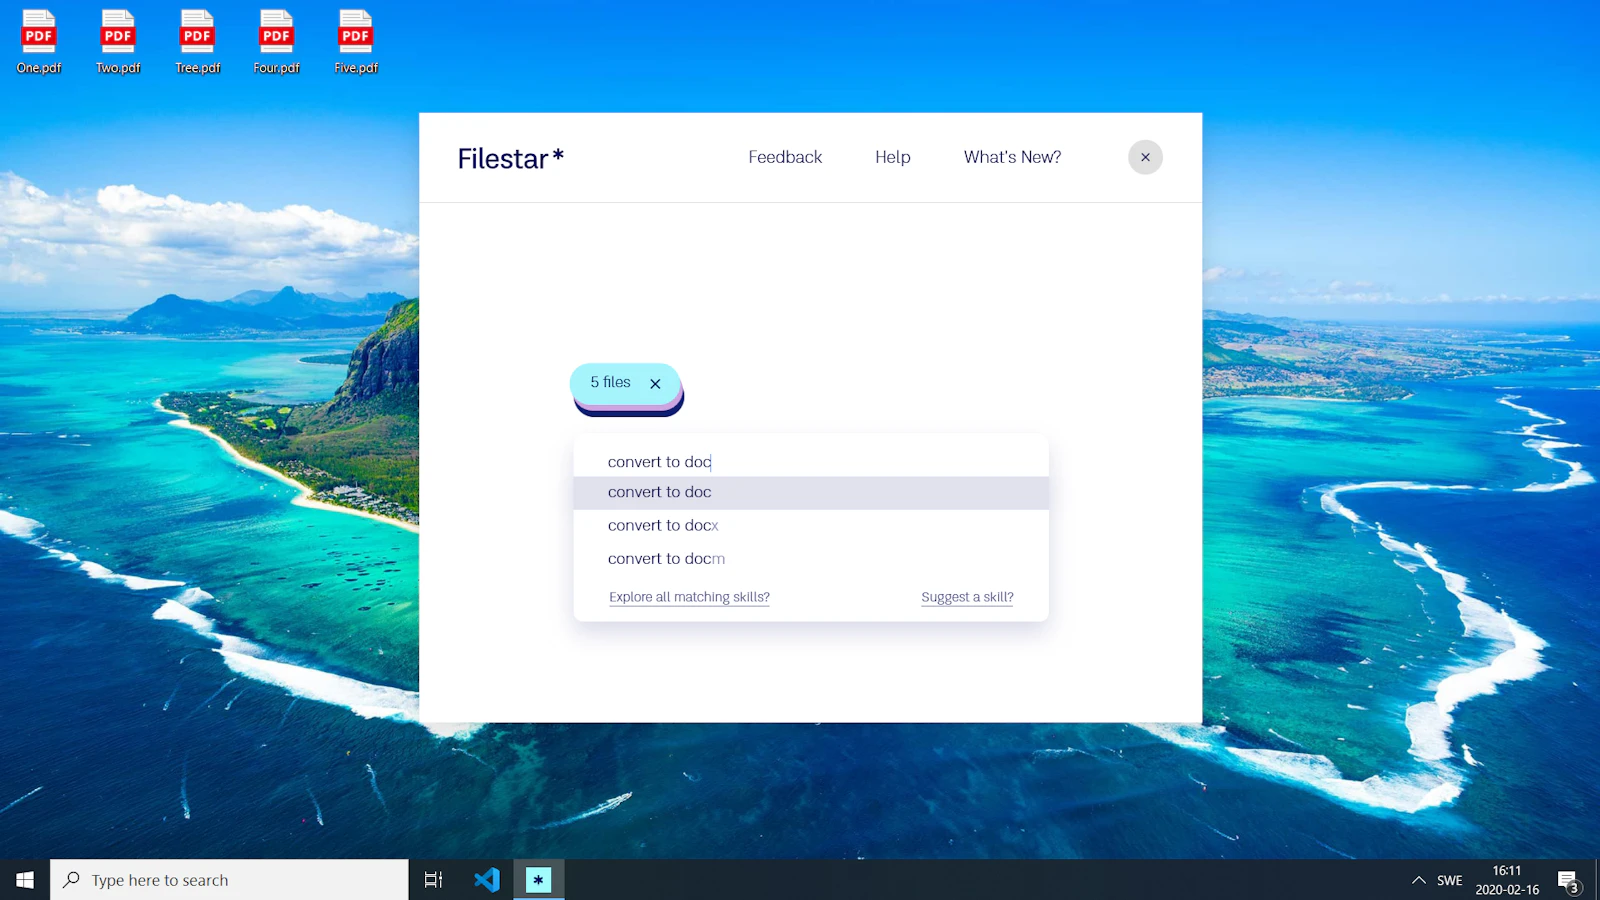
Task: Switch the SWE input language indicator
Action: click(1449, 880)
